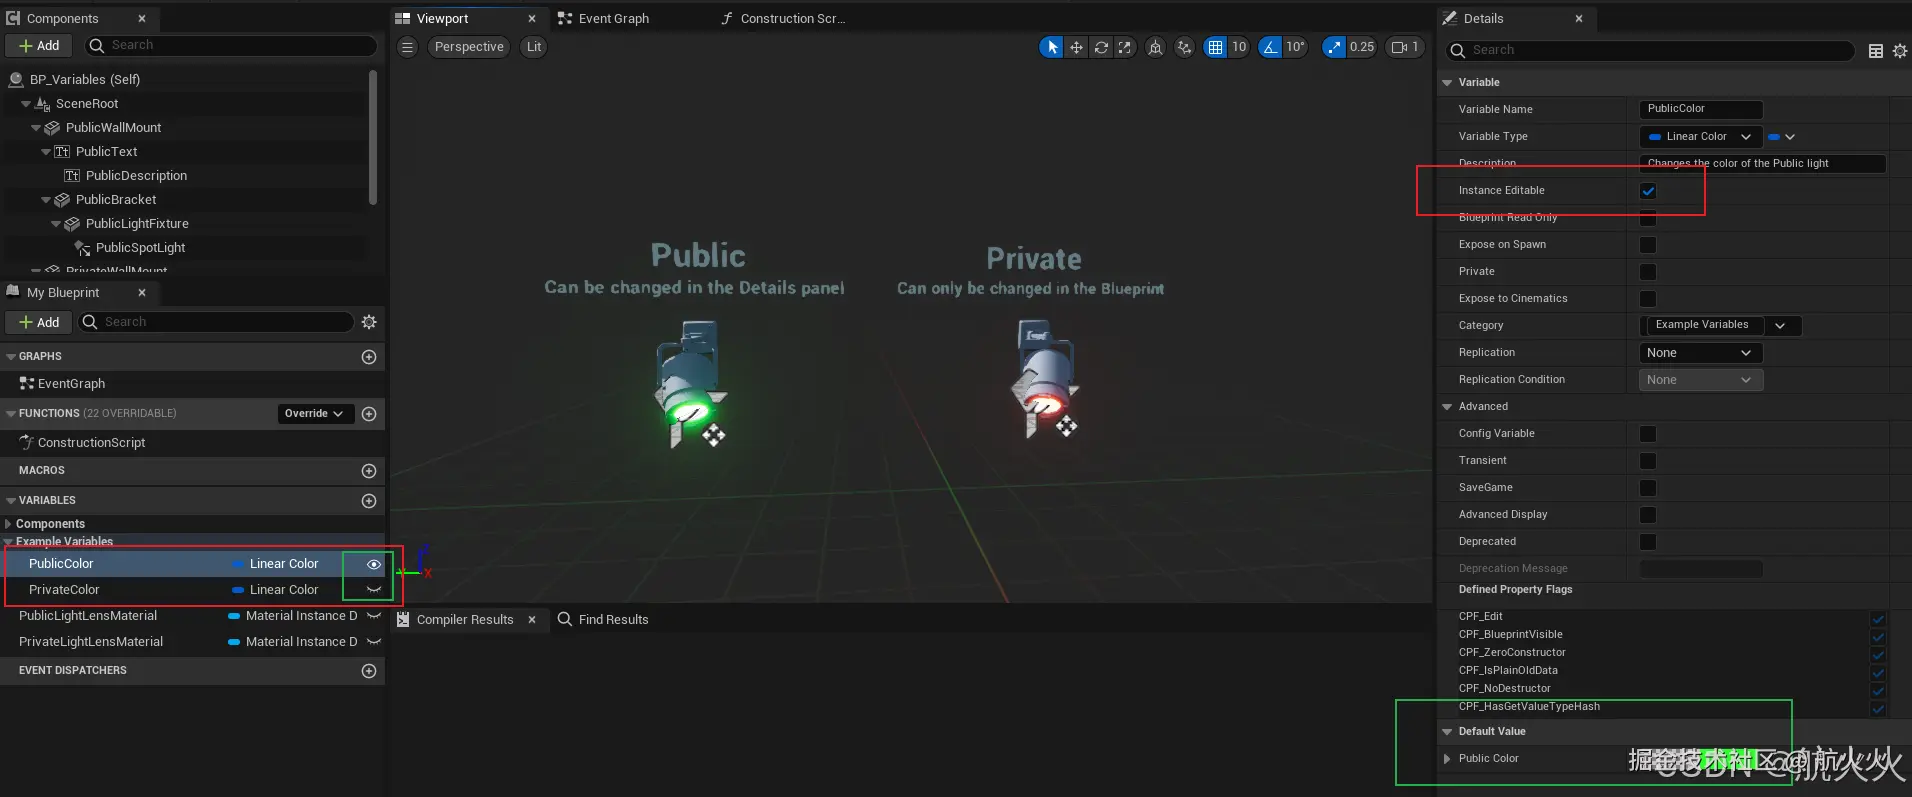Open the Compiler Results tab
This screenshot has width=1912, height=797.
pyautogui.click(x=465, y=620)
